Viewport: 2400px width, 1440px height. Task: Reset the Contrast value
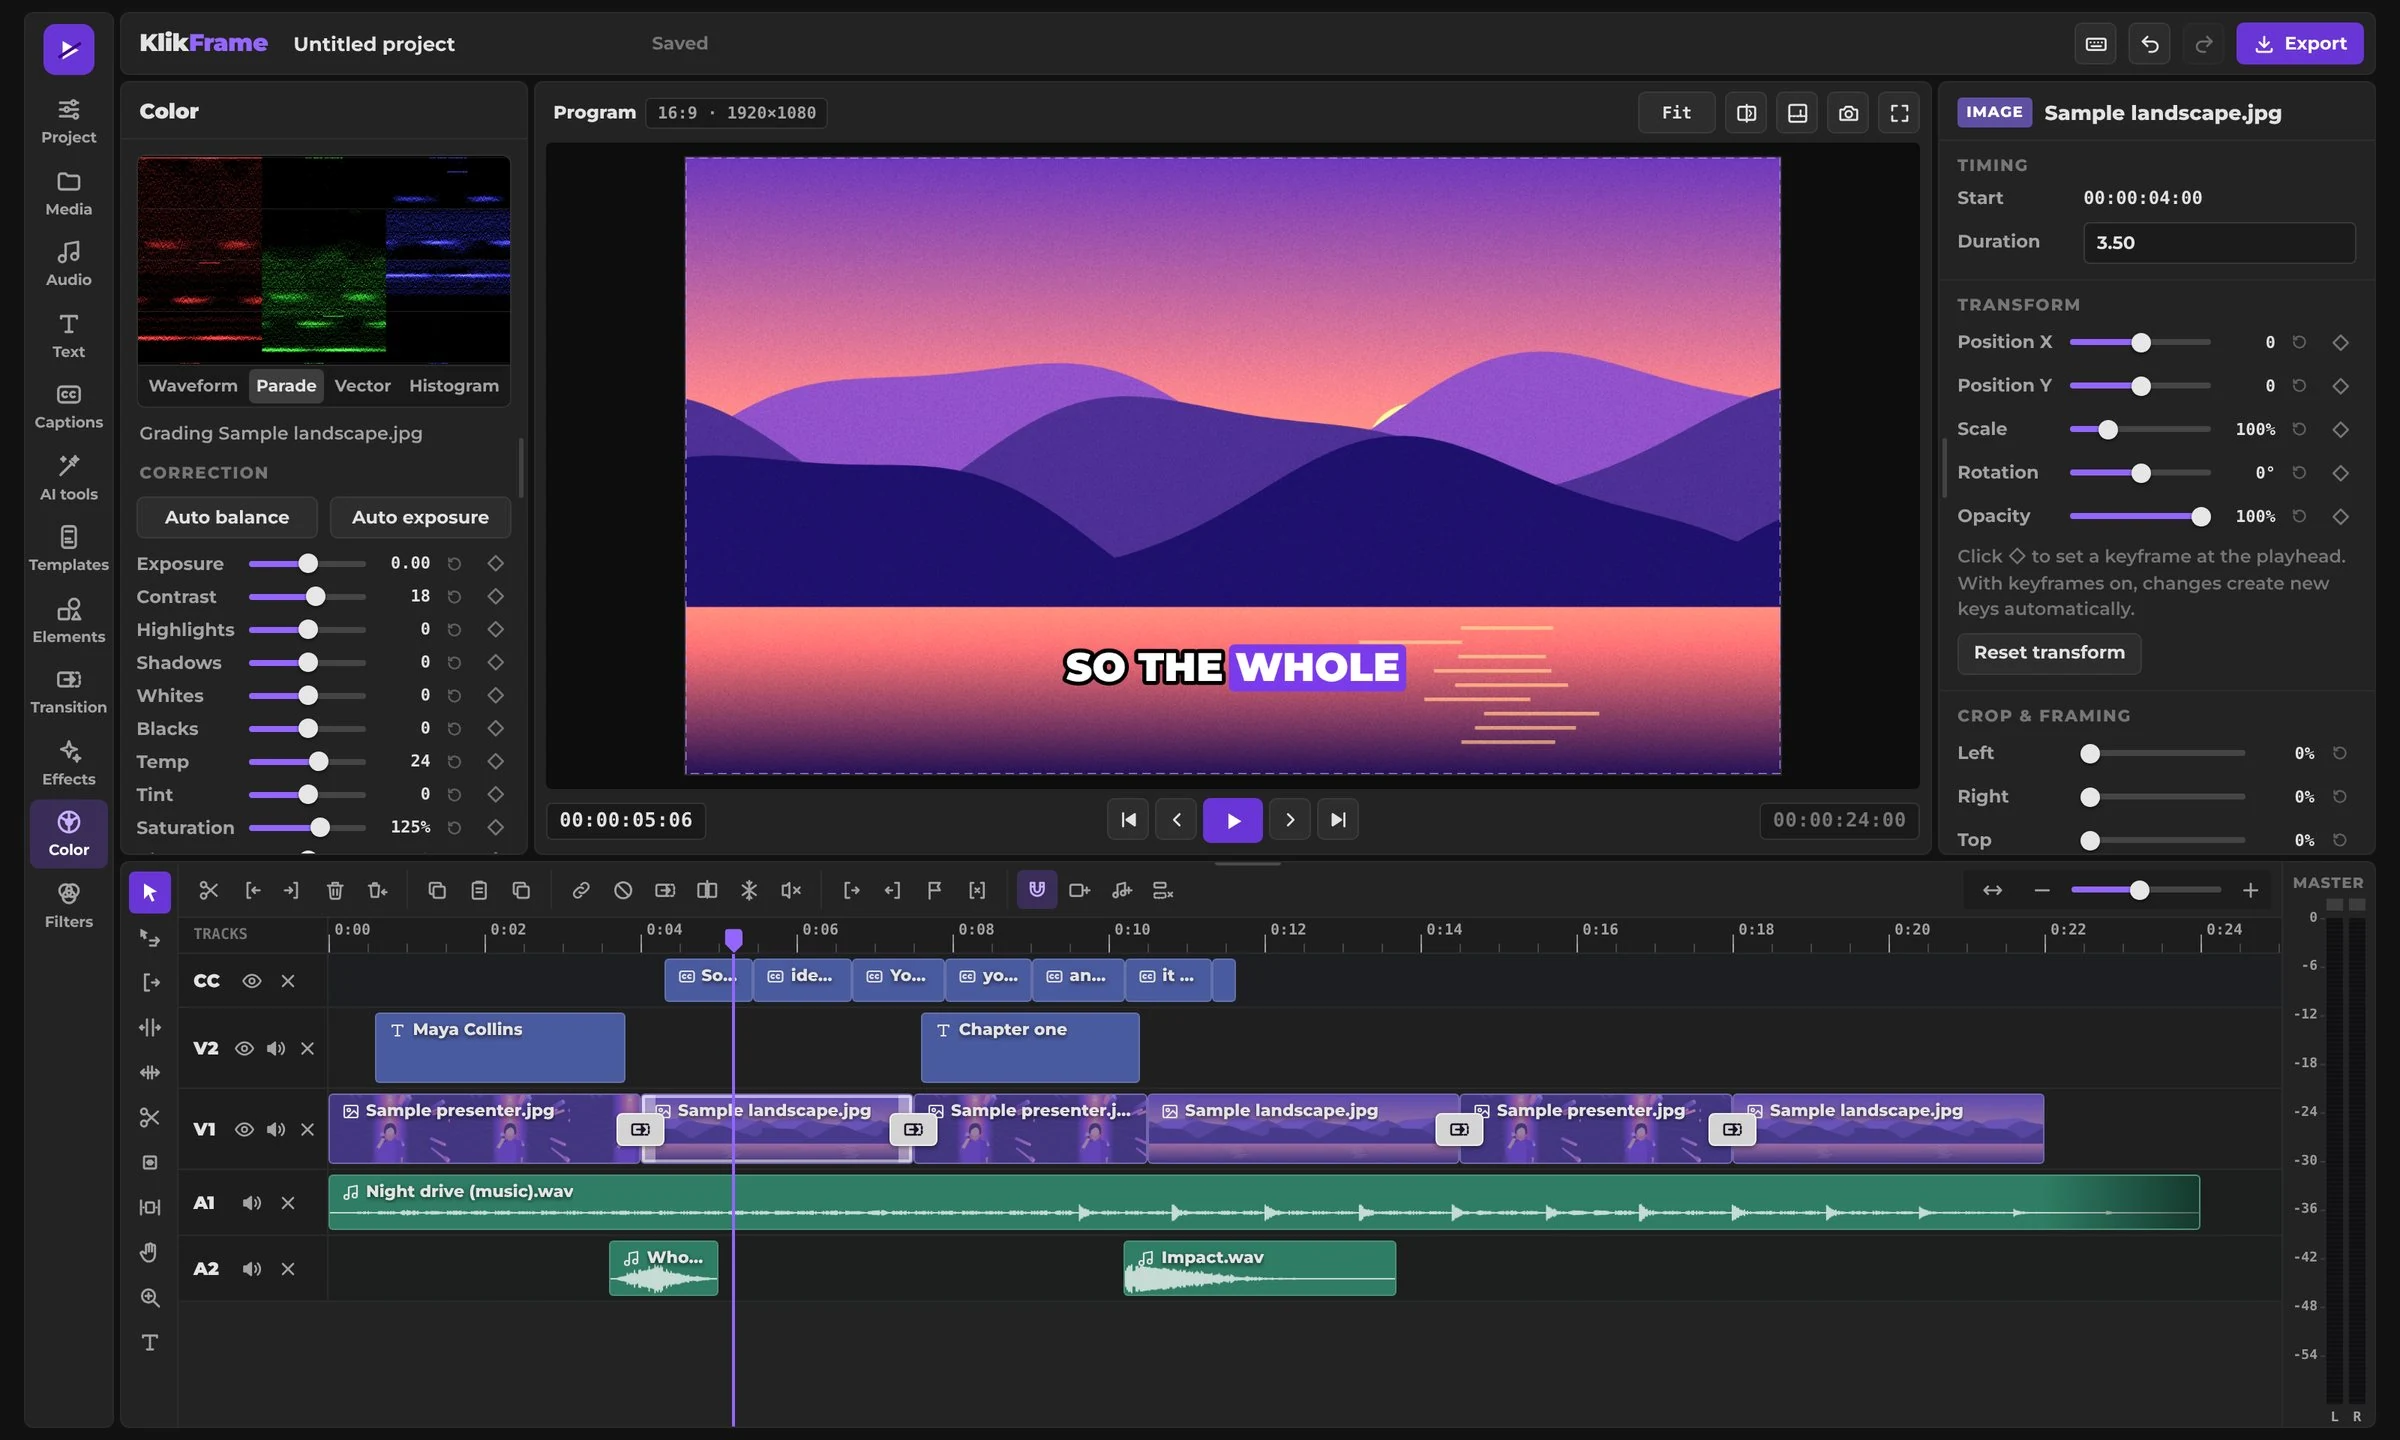(454, 597)
